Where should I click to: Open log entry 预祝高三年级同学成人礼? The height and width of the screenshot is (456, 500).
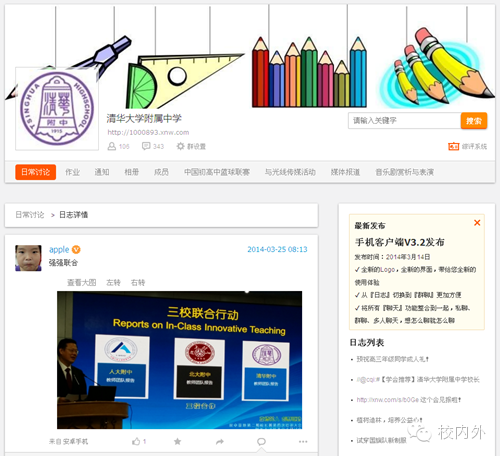tap(392, 359)
